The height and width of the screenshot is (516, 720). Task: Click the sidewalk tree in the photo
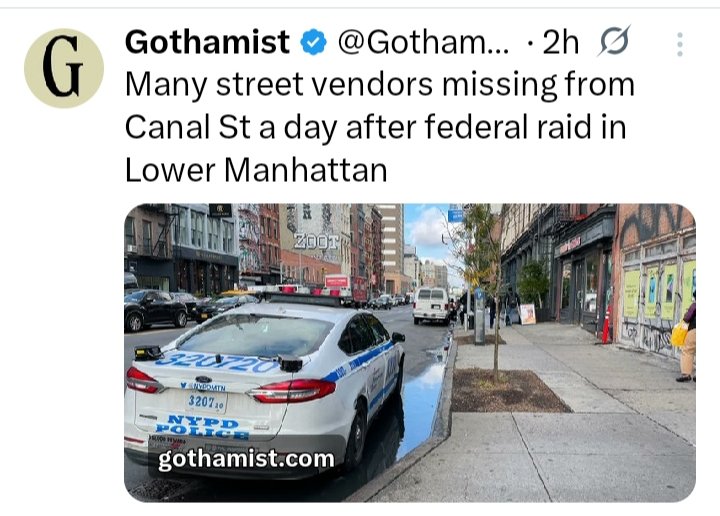[483, 285]
